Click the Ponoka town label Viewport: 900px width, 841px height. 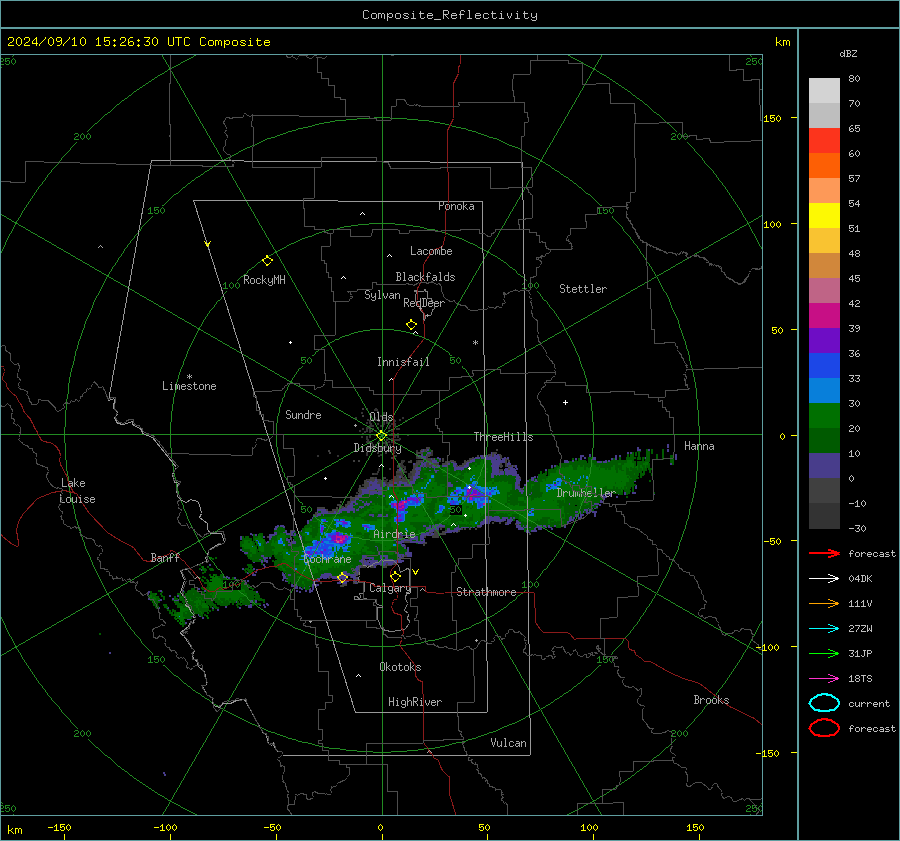pos(456,206)
